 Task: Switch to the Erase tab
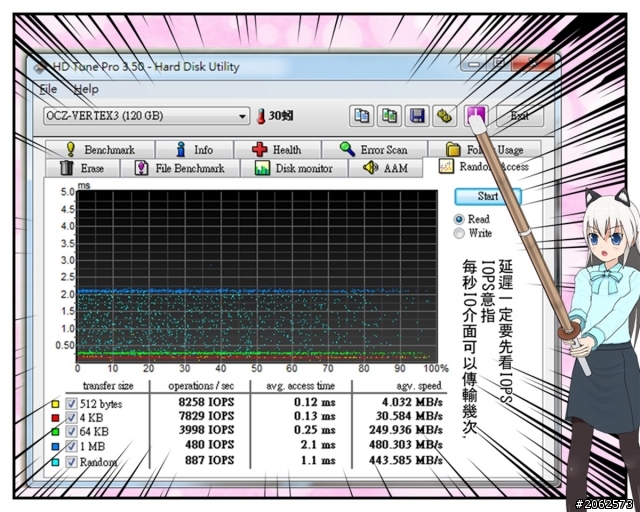point(82,168)
